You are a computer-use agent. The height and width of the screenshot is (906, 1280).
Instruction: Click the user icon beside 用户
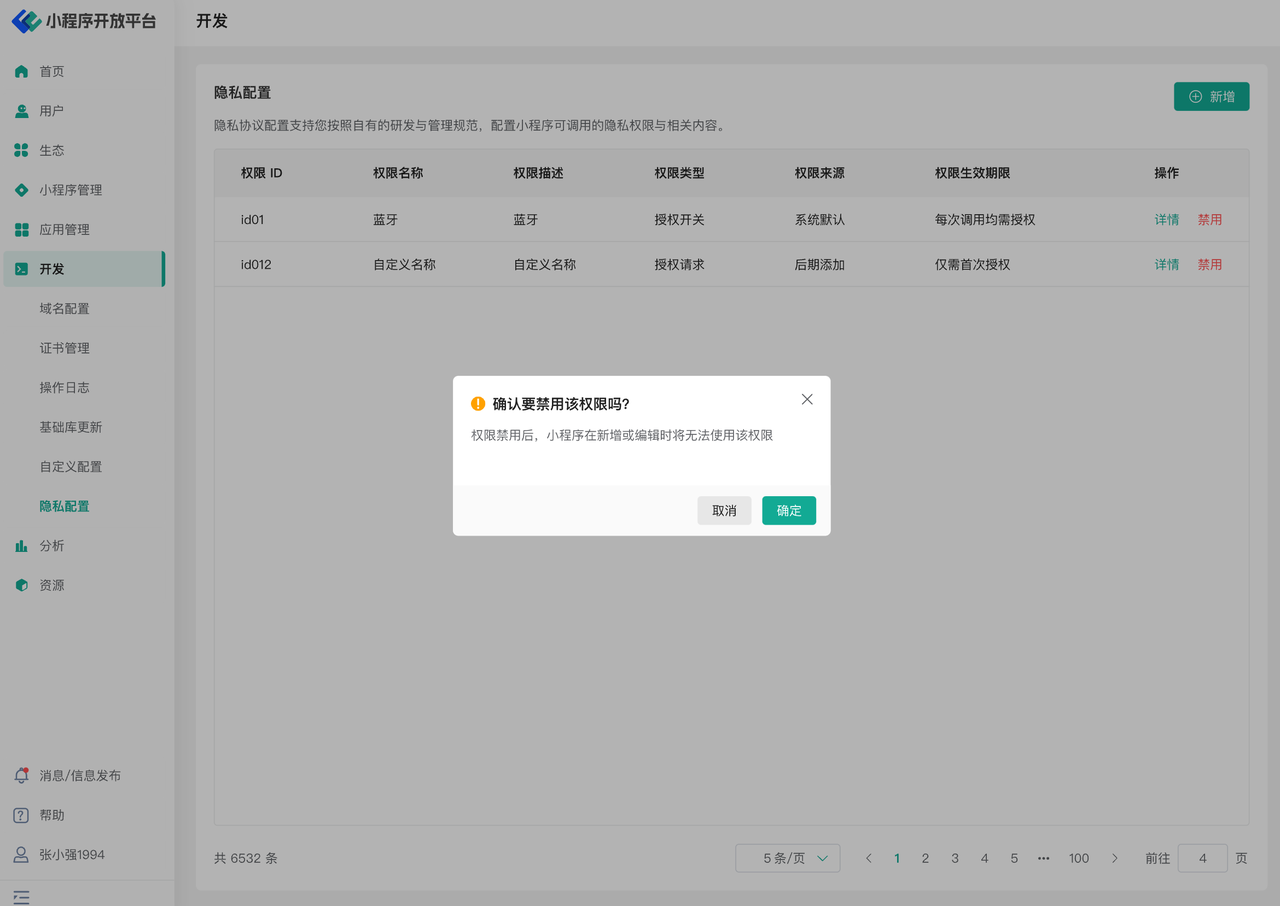(x=21, y=111)
